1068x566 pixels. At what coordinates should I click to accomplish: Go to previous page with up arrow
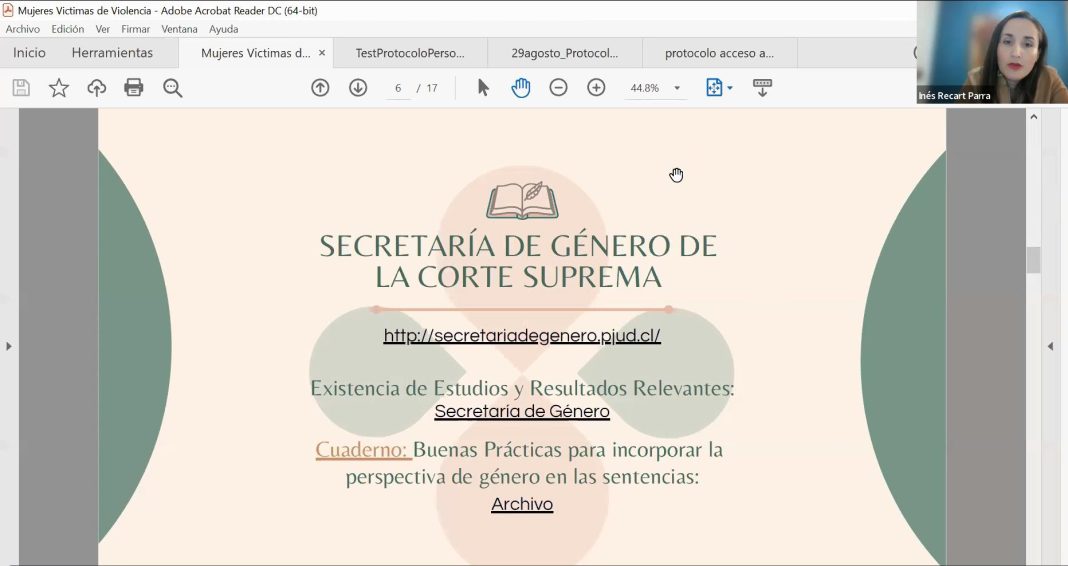click(320, 88)
